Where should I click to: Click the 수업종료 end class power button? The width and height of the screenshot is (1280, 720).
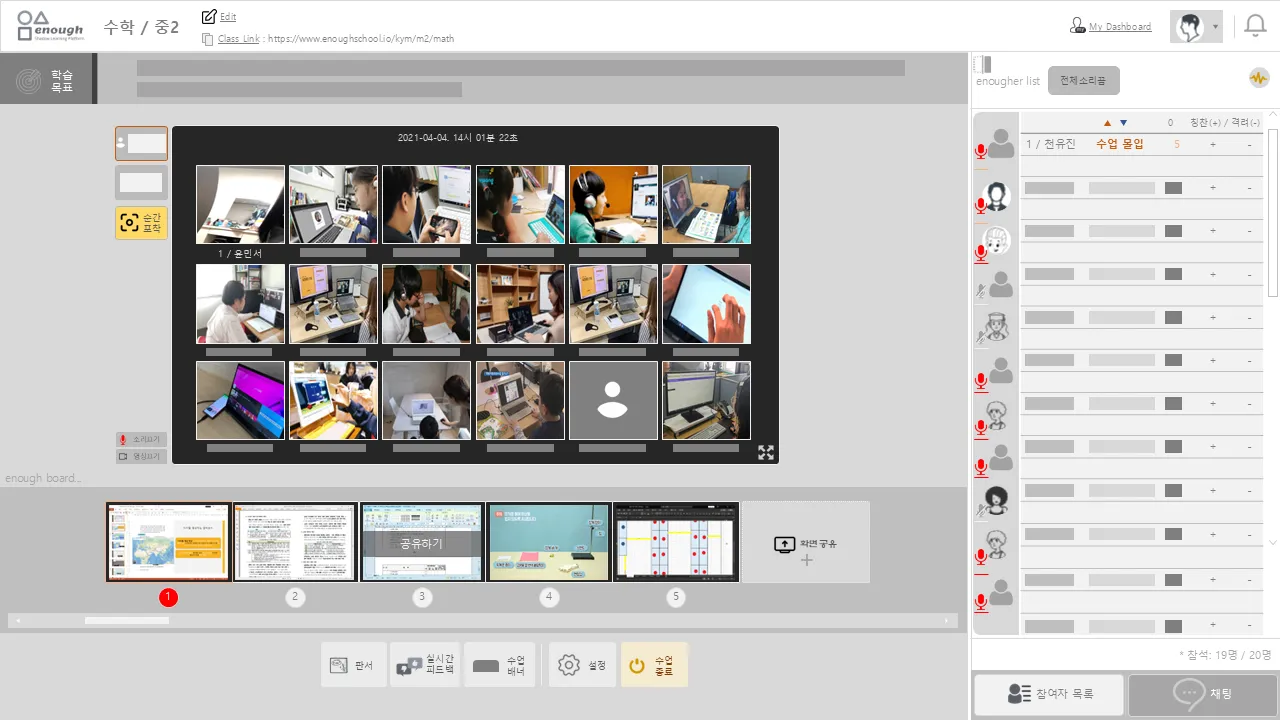coord(654,665)
